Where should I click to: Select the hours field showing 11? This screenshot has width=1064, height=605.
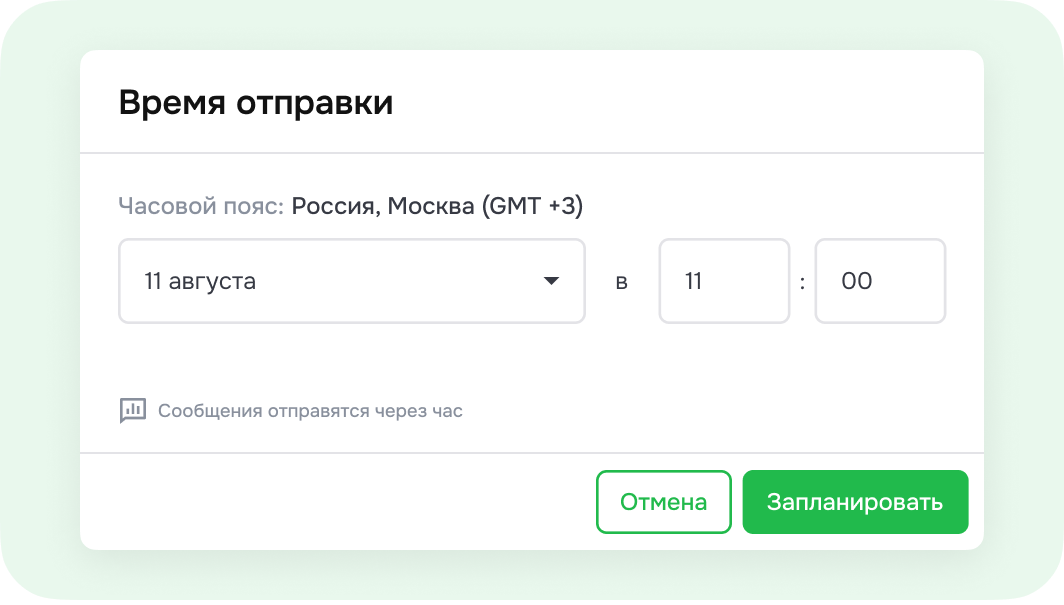tap(724, 281)
